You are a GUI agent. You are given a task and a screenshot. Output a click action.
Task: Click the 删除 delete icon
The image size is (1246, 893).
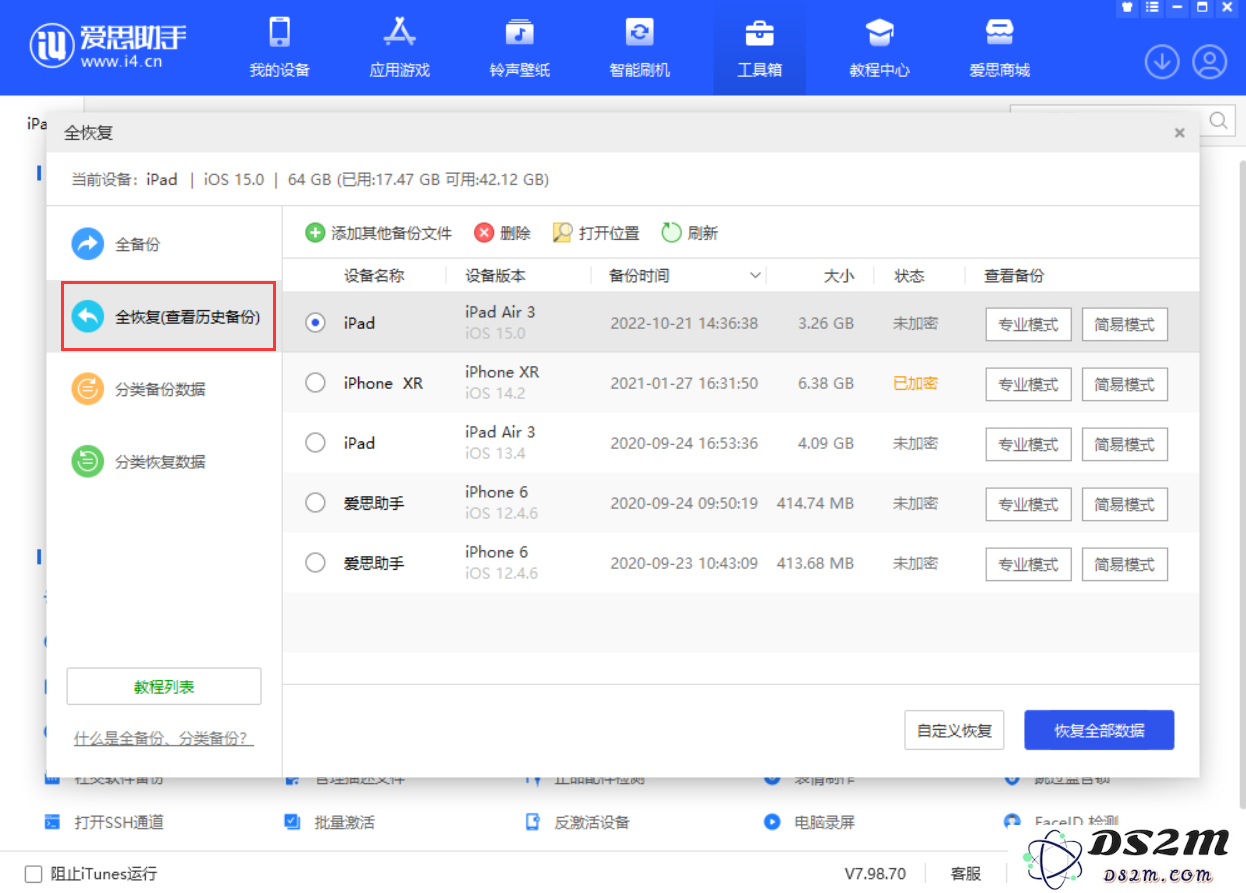point(484,233)
